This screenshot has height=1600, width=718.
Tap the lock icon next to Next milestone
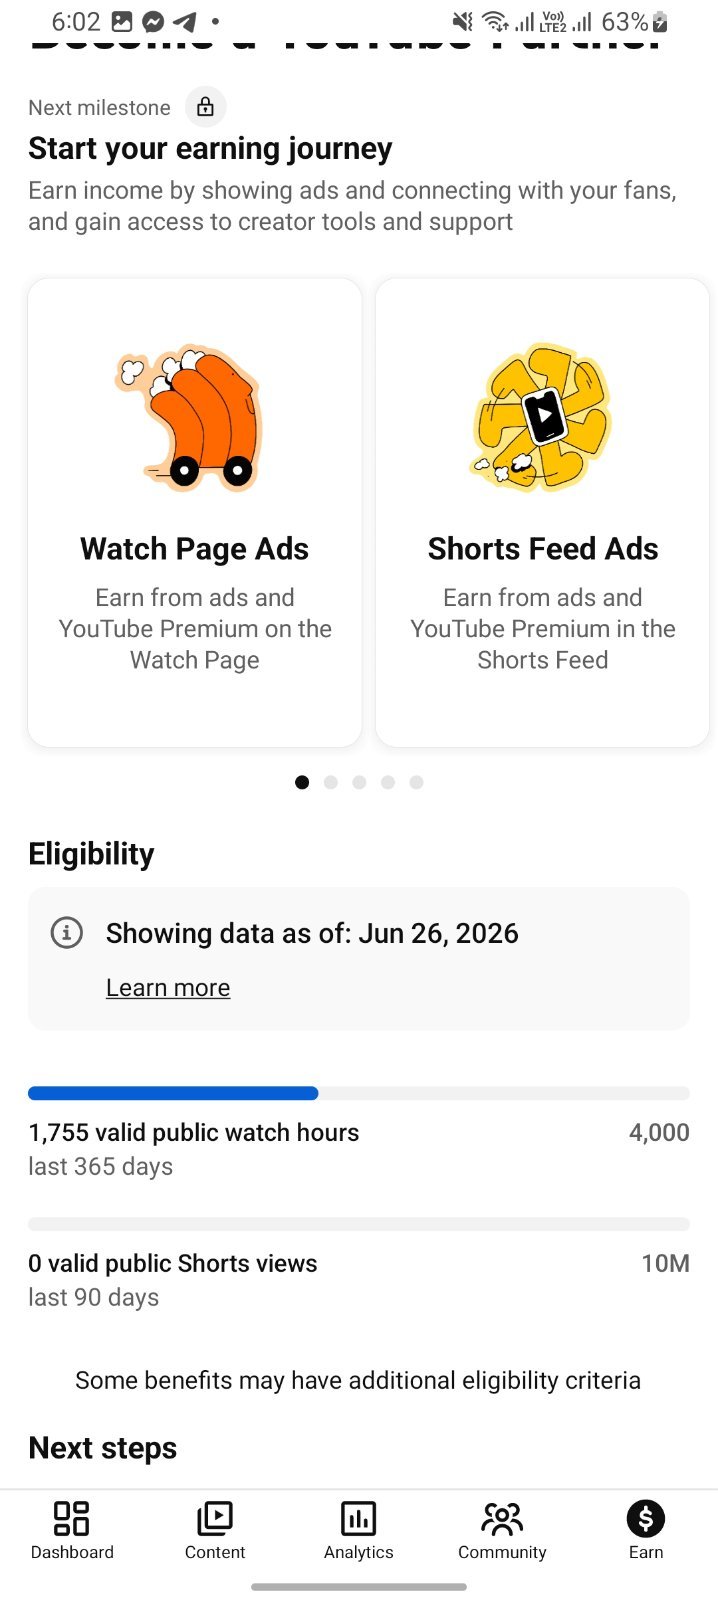pos(206,107)
